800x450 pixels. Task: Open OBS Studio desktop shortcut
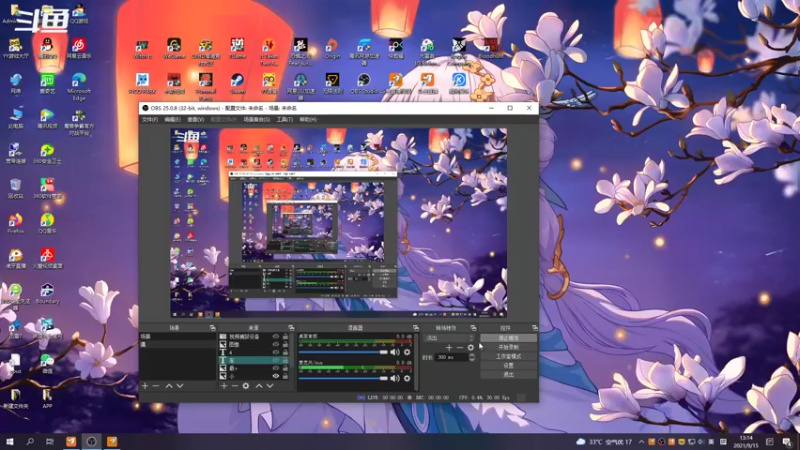click(364, 84)
